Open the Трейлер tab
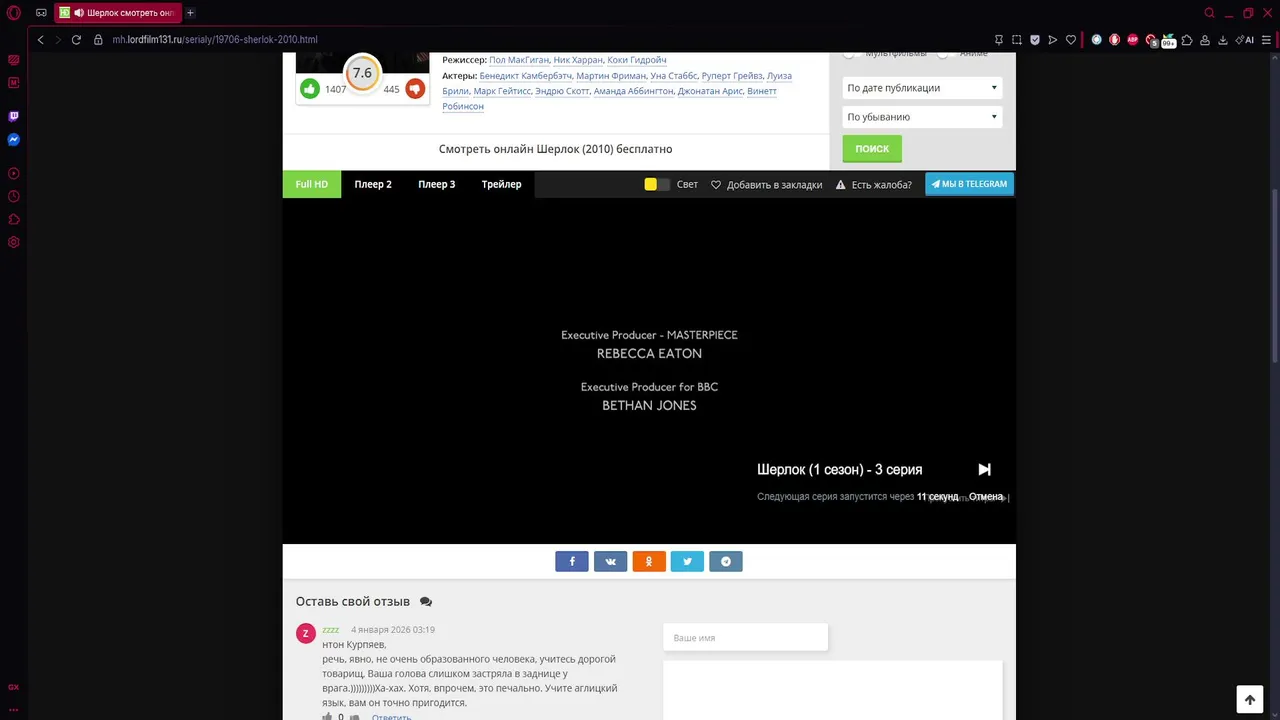This screenshot has height=720, width=1280. (501, 184)
